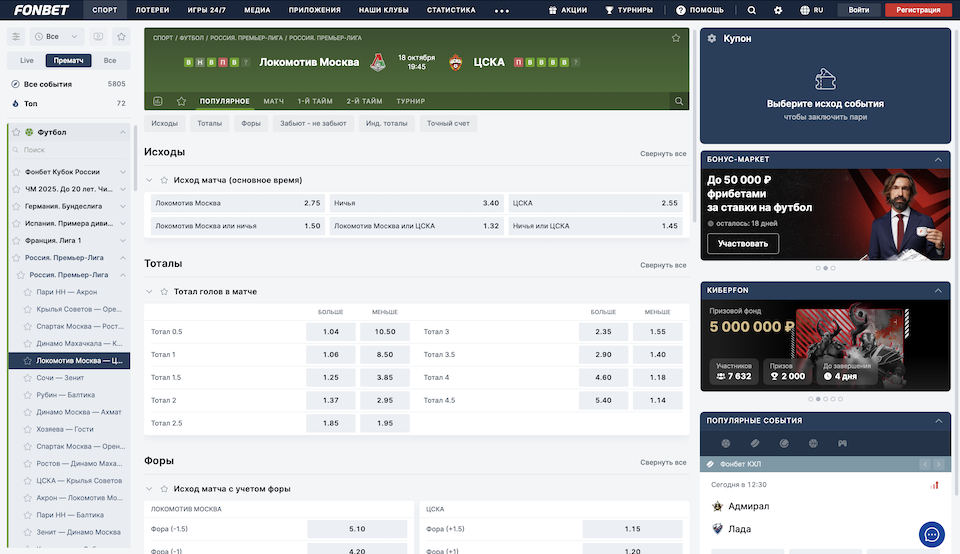The height and width of the screenshot is (554, 960).
Task: Open the Помощь help link
Action: point(700,10)
